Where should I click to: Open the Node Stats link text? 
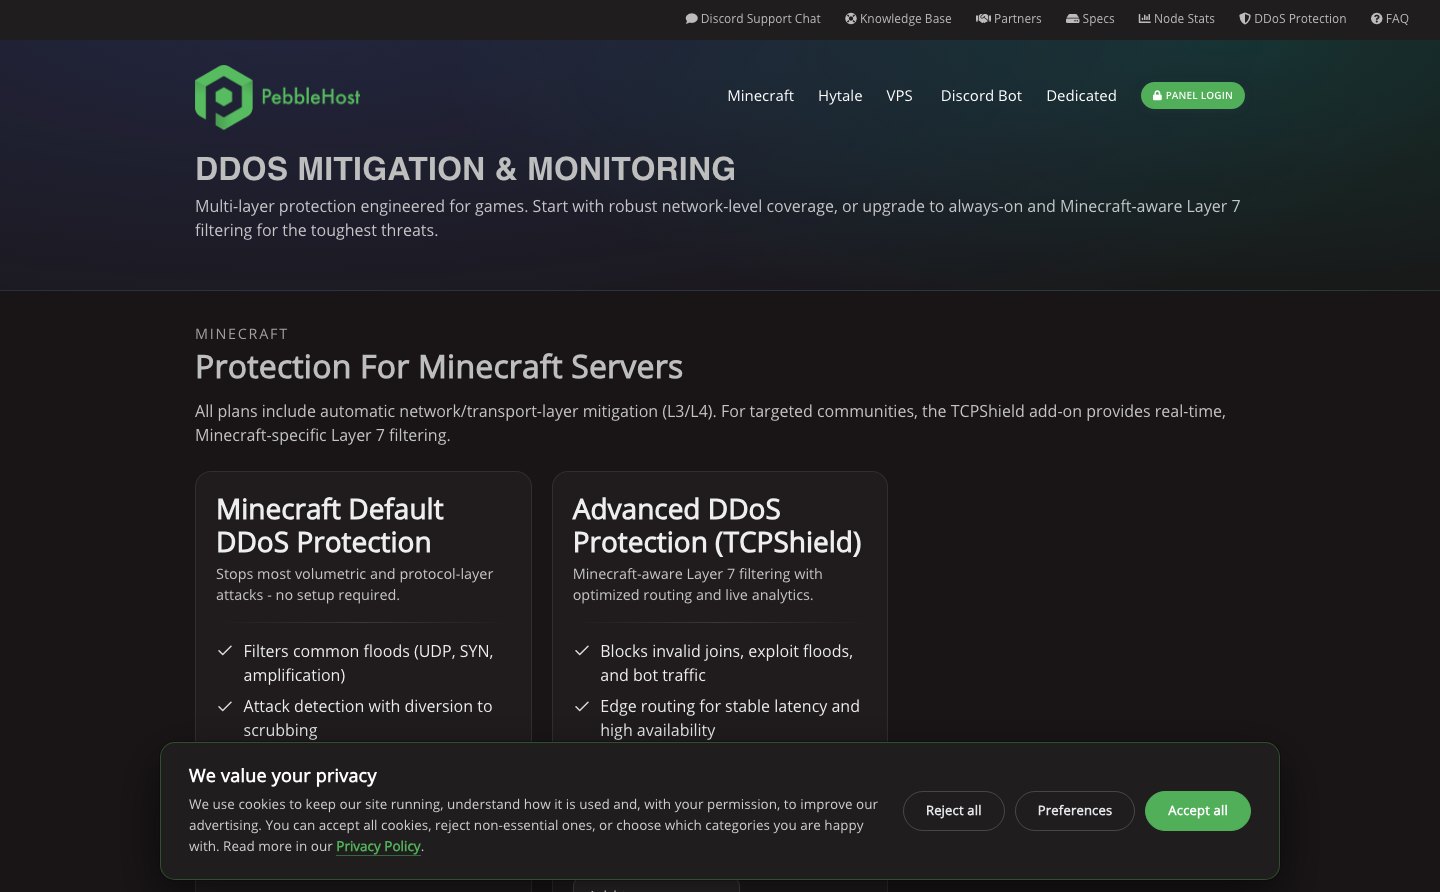[x=1184, y=19]
